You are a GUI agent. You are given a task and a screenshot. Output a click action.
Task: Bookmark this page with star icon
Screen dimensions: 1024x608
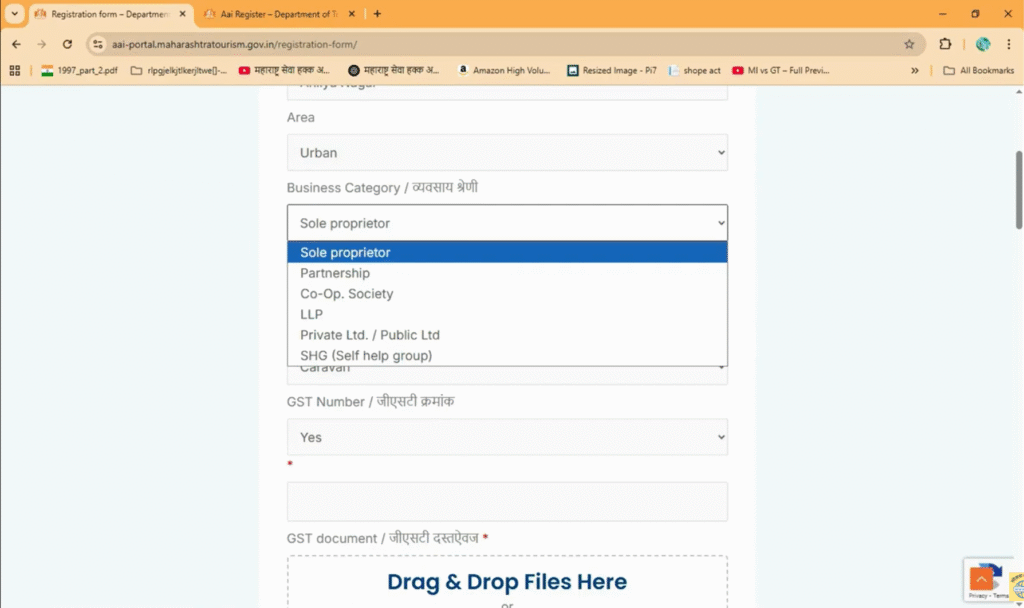[x=908, y=44]
